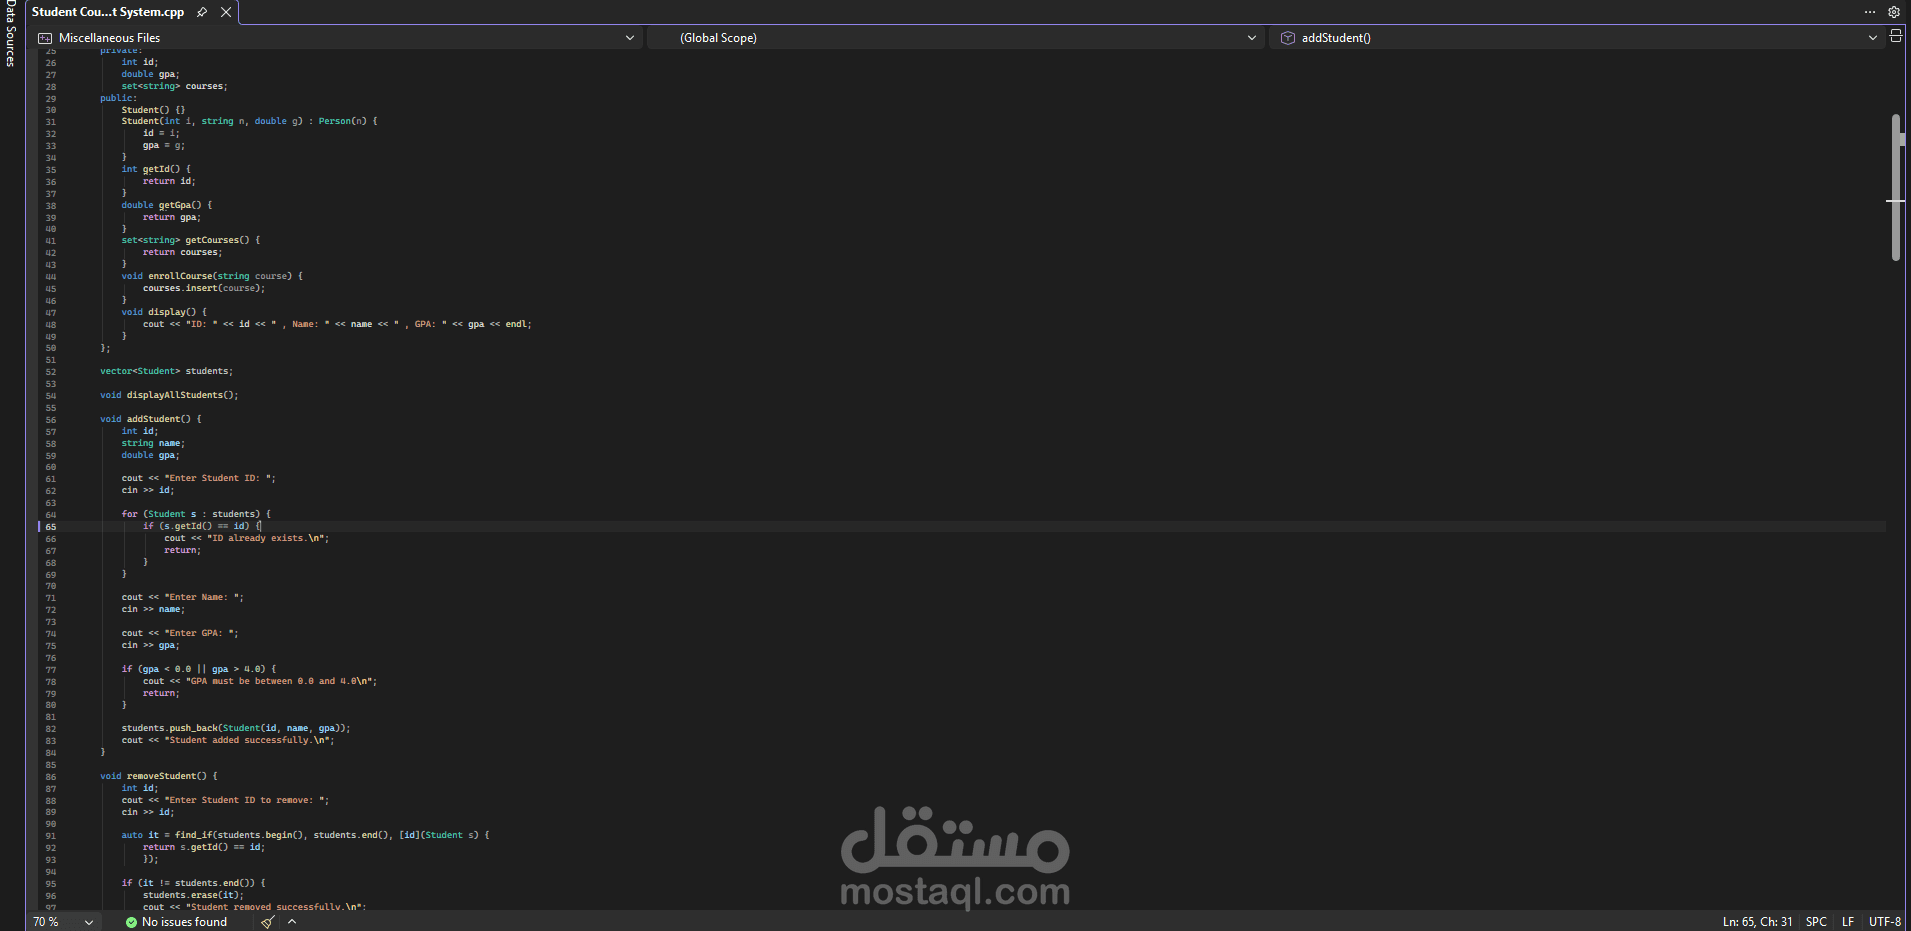
Task: Open the Data Sources side tab
Action: point(11,33)
